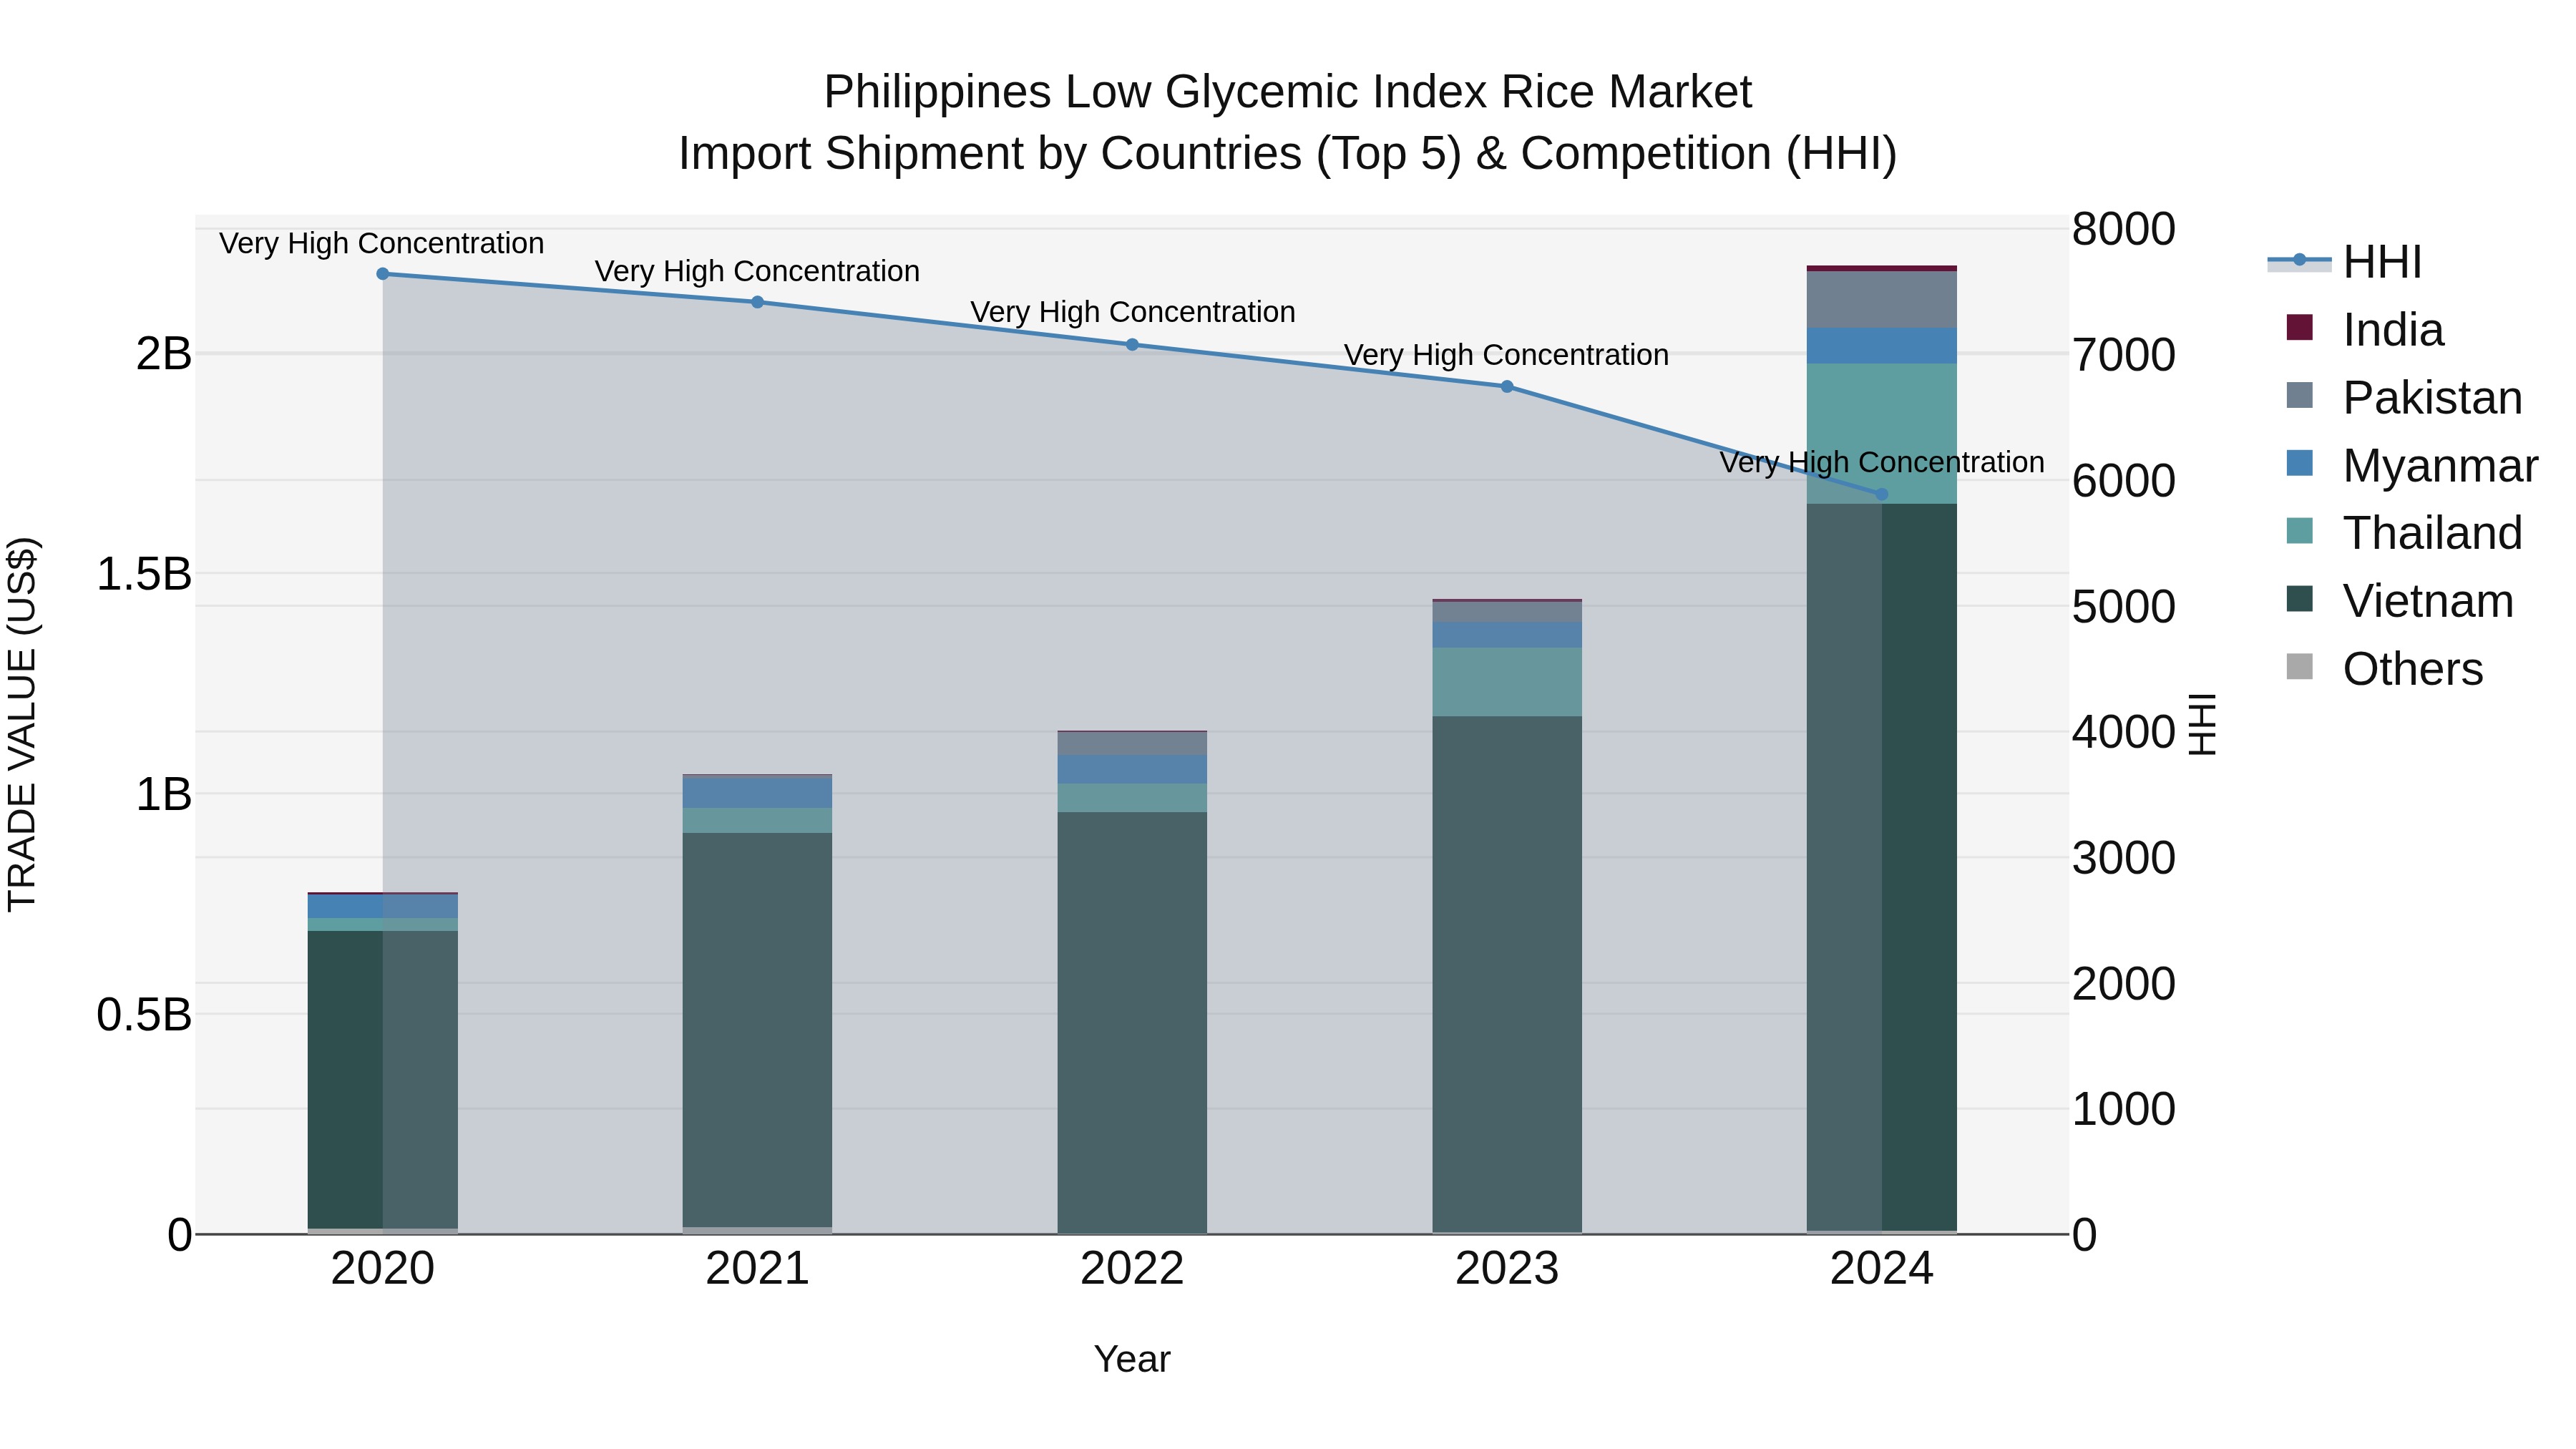Click the 'Very High Concentration' label above 2020
The height and width of the screenshot is (1449, 2576).
click(x=382, y=243)
